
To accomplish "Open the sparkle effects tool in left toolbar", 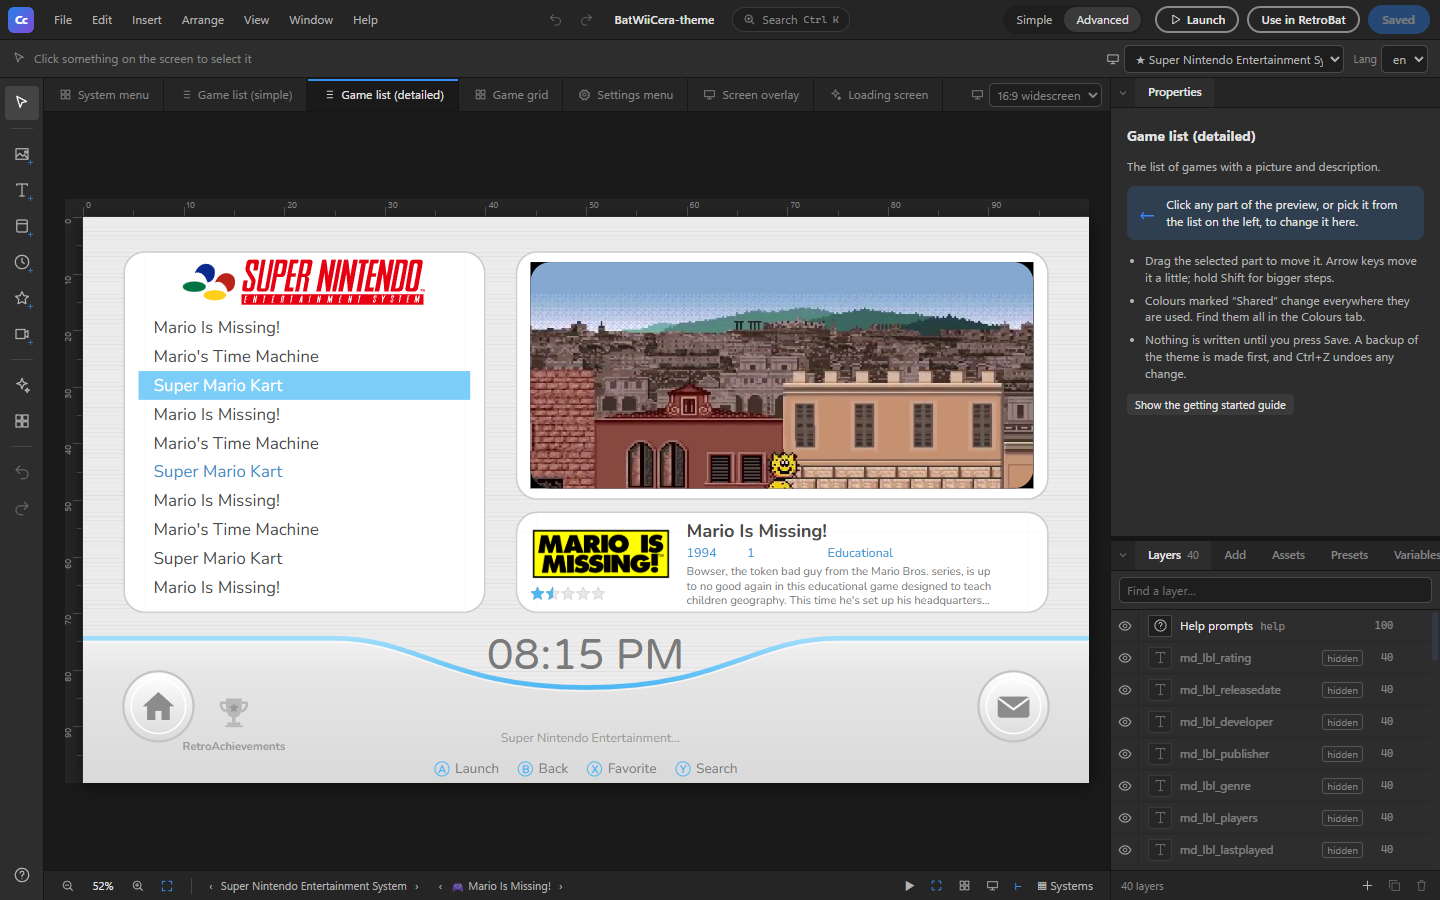I will click(x=22, y=385).
